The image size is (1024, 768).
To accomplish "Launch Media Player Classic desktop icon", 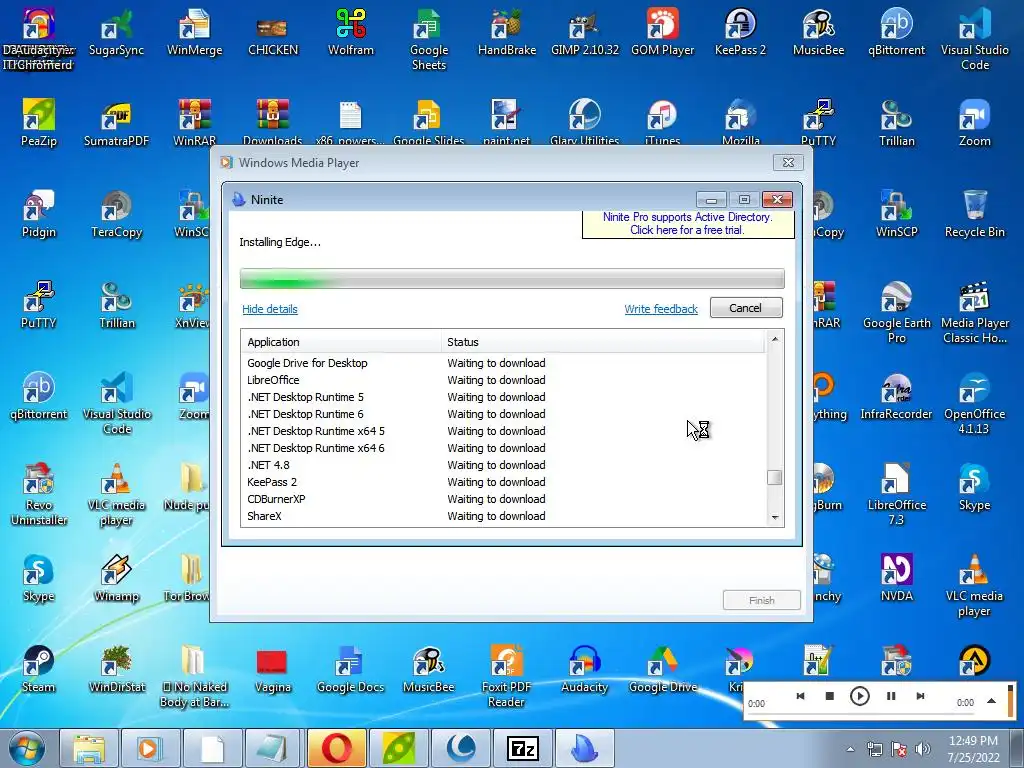I will (x=974, y=312).
